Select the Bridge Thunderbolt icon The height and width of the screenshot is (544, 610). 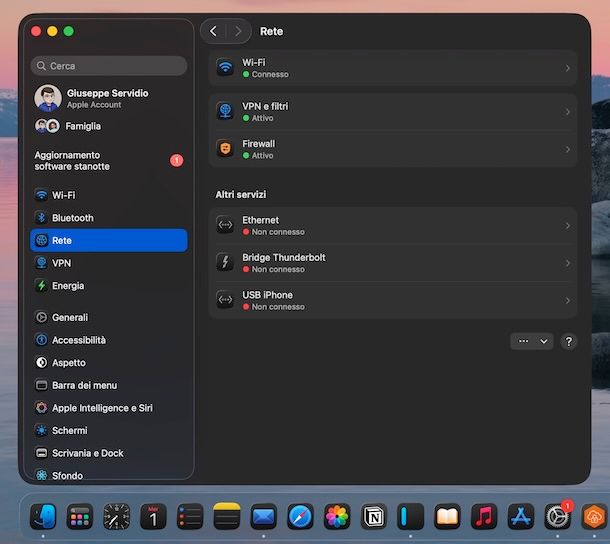[225, 263]
